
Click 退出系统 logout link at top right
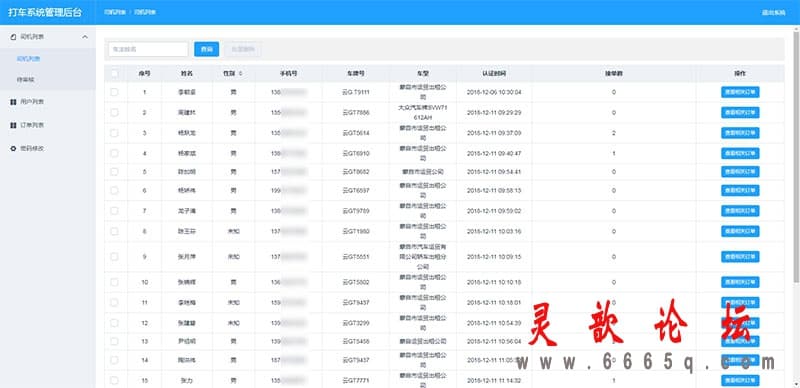point(773,12)
